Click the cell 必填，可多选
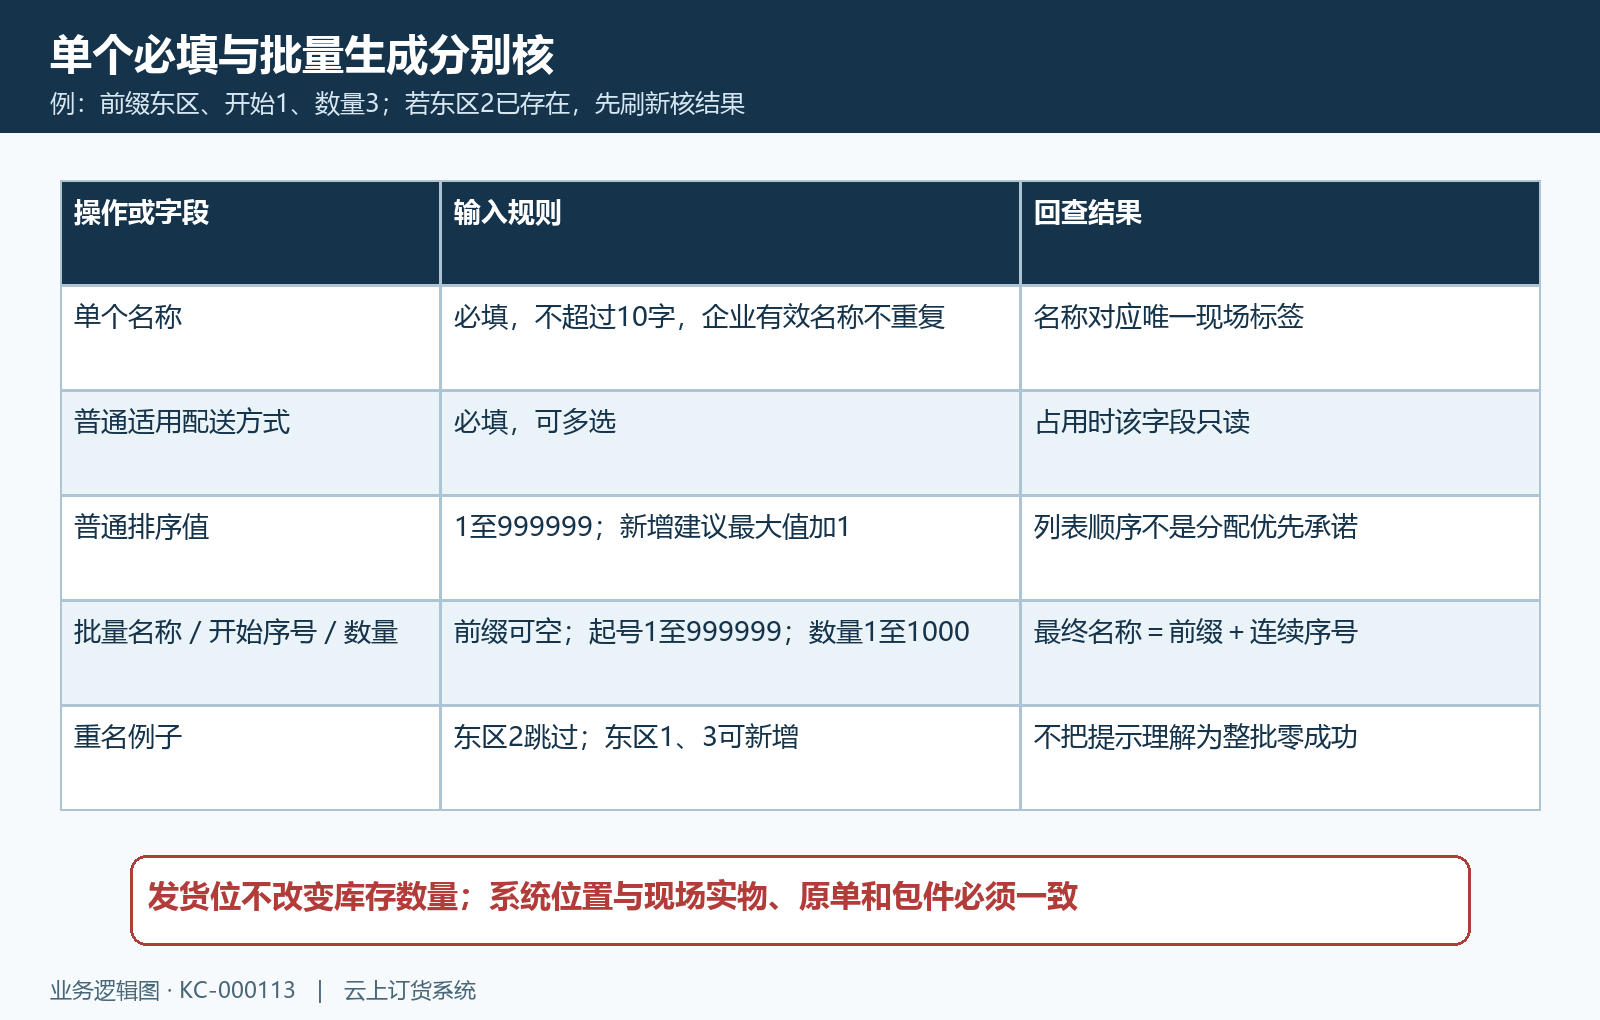The height and width of the screenshot is (1020, 1600). [x=730, y=443]
